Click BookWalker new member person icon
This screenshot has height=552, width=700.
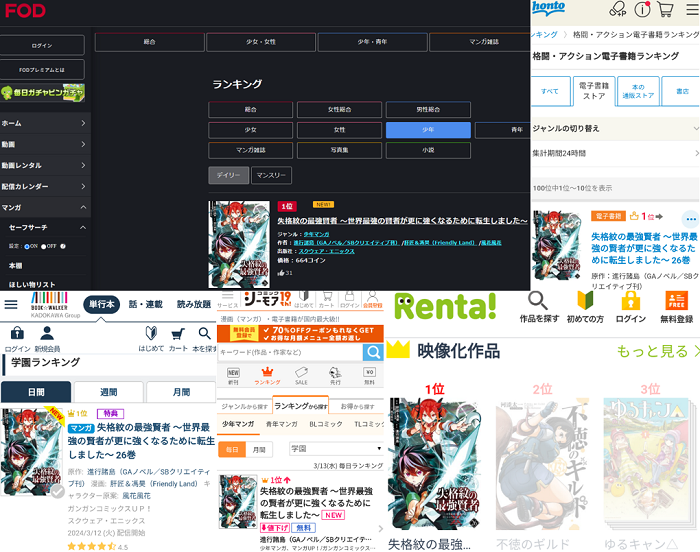tap(47, 333)
